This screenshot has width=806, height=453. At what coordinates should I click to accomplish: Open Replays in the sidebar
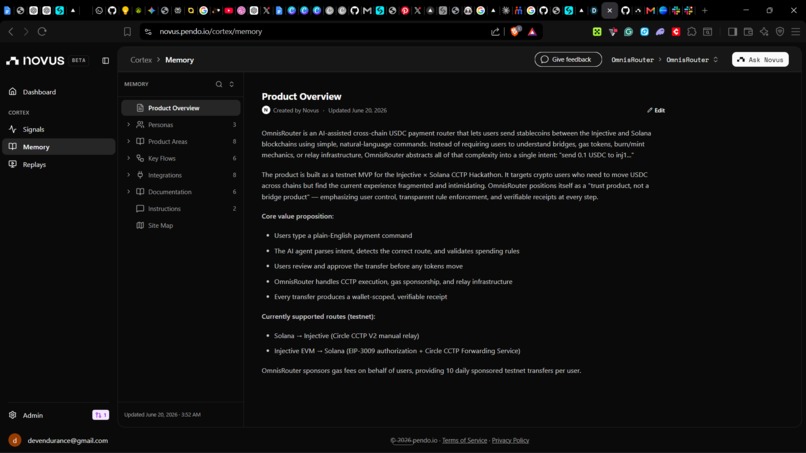[x=34, y=165]
